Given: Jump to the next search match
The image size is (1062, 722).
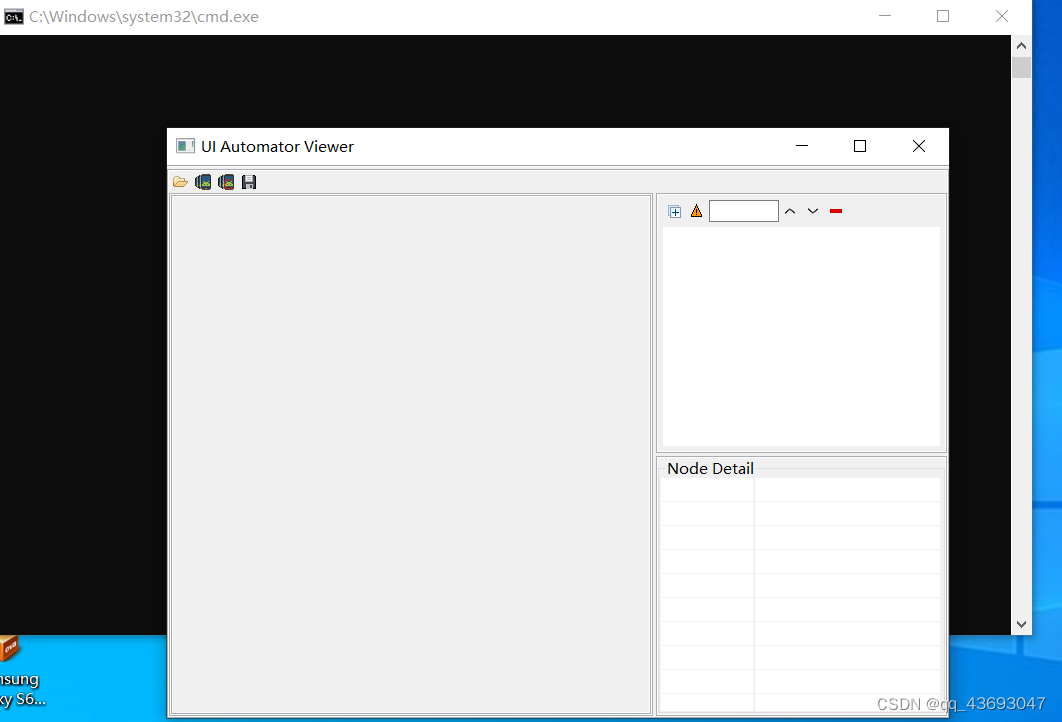Looking at the screenshot, I should pyautogui.click(x=813, y=210).
